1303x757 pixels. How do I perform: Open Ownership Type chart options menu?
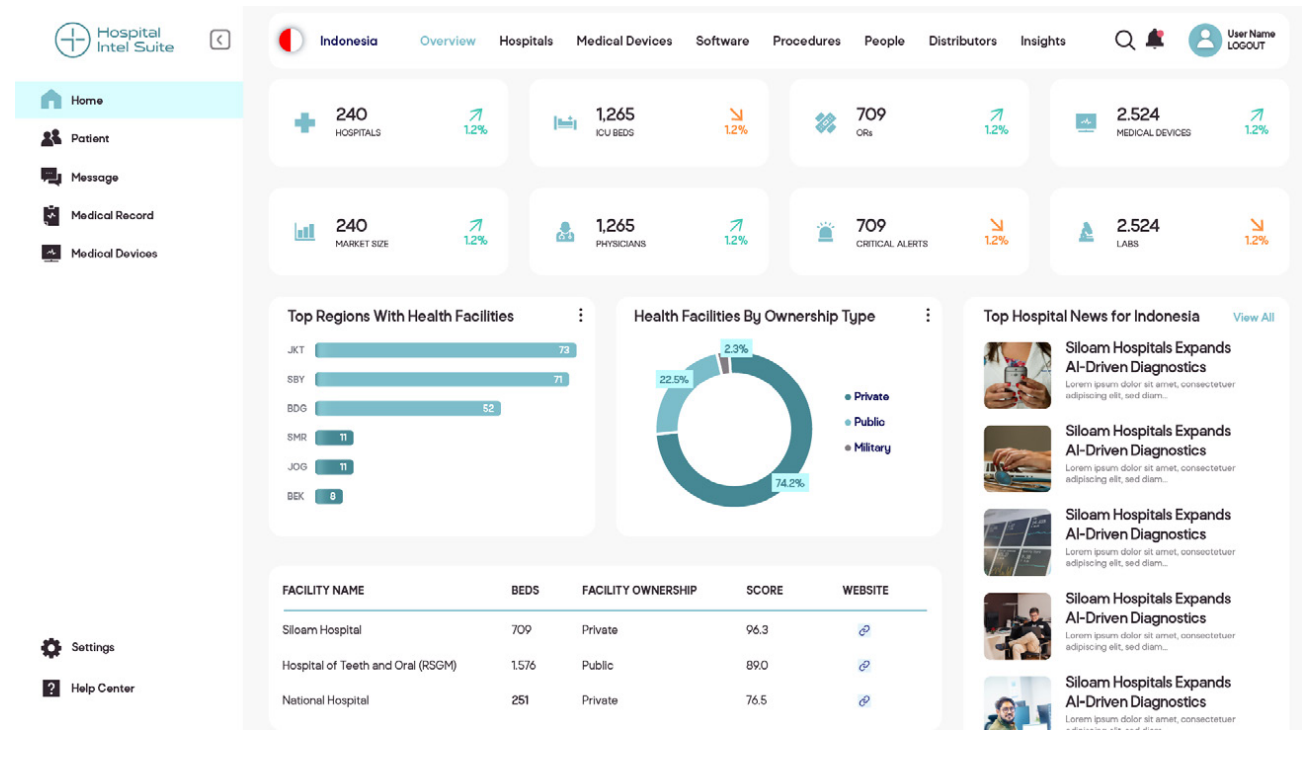[x=928, y=316]
